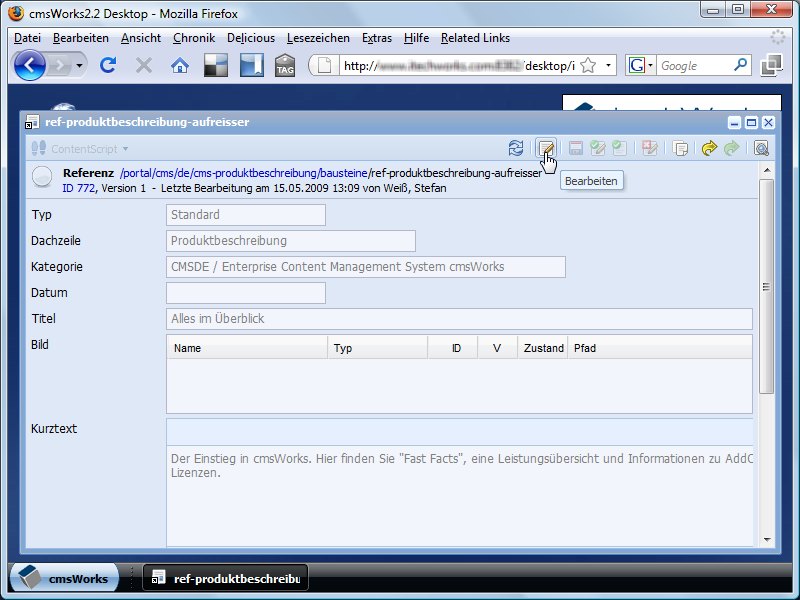800x600 pixels.
Task: Click the yellow forward arrow icon
Action: pos(709,148)
